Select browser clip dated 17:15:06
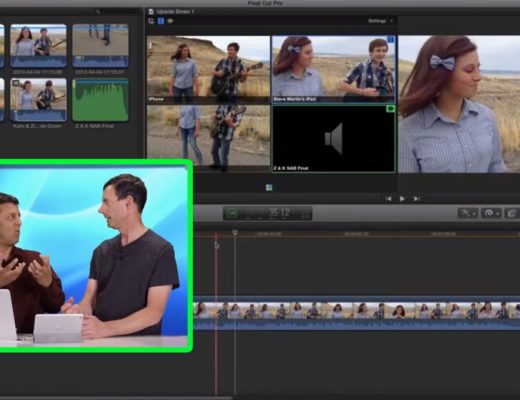Image resolution: width=520 pixels, height=400 pixels. (38, 46)
